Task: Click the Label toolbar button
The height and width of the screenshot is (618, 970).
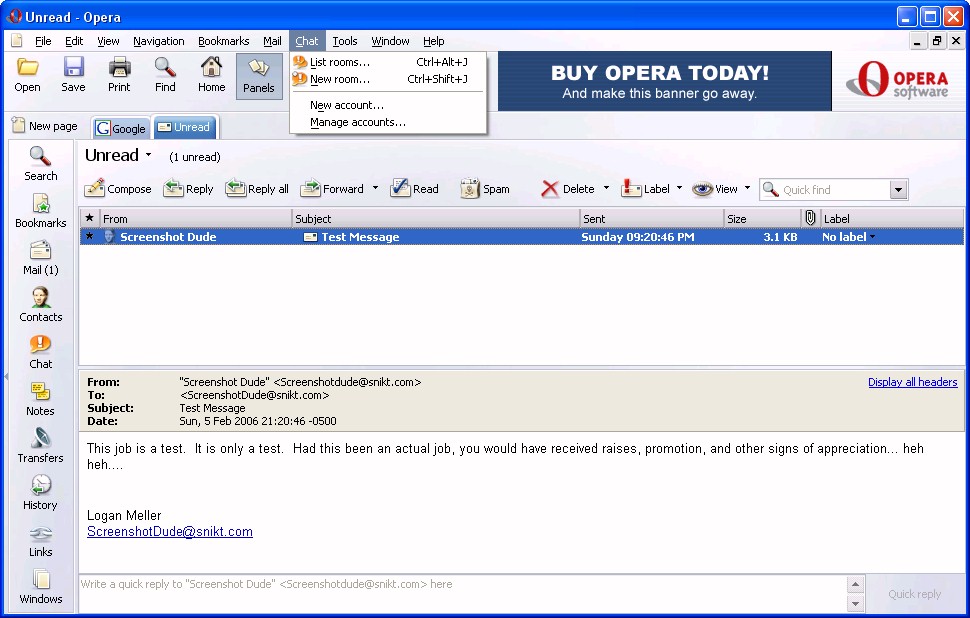Action: coord(645,189)
